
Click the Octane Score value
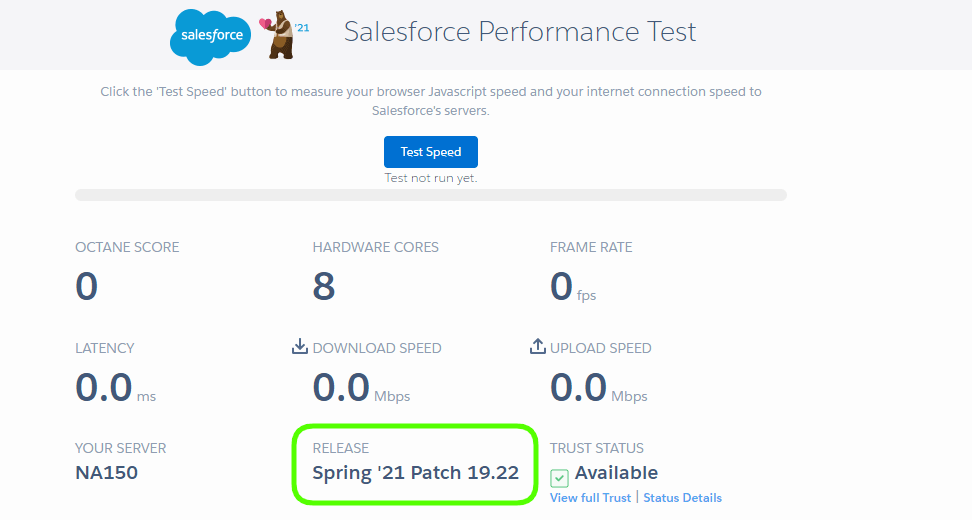tap(87, 287)
